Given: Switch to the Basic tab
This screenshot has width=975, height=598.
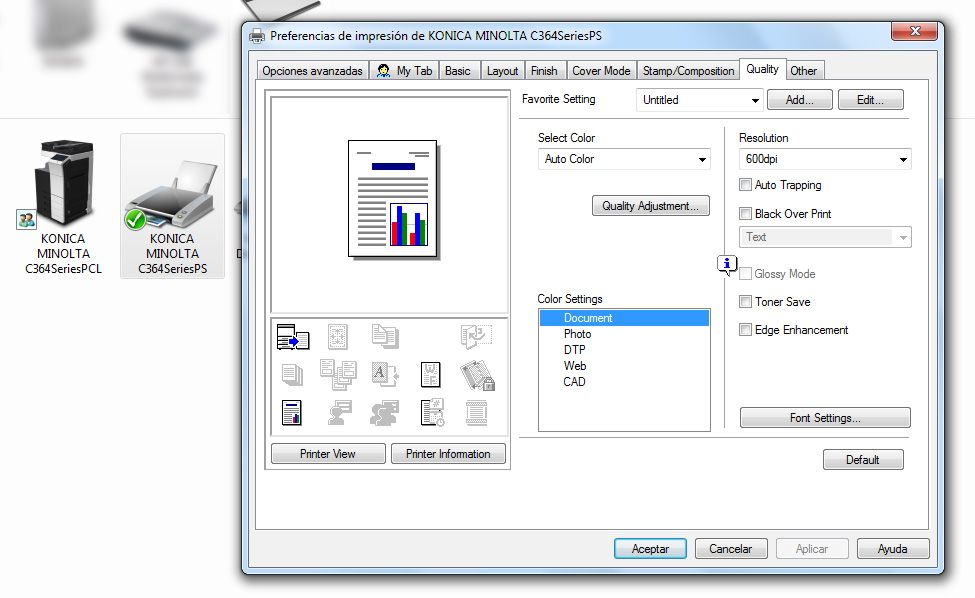Looking at the screenshot, I should pyautogui.click(x=458, y=71).
